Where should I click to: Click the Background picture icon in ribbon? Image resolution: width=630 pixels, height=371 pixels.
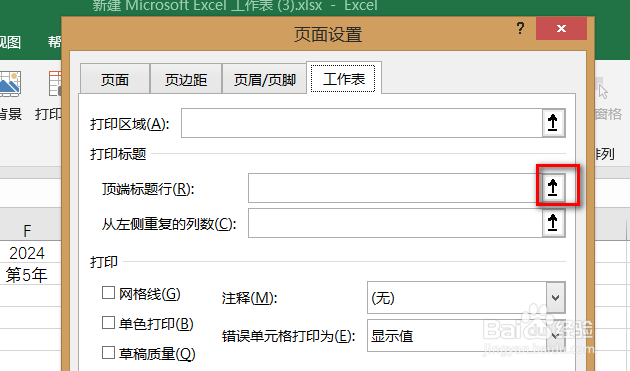[x=10, y=84]
